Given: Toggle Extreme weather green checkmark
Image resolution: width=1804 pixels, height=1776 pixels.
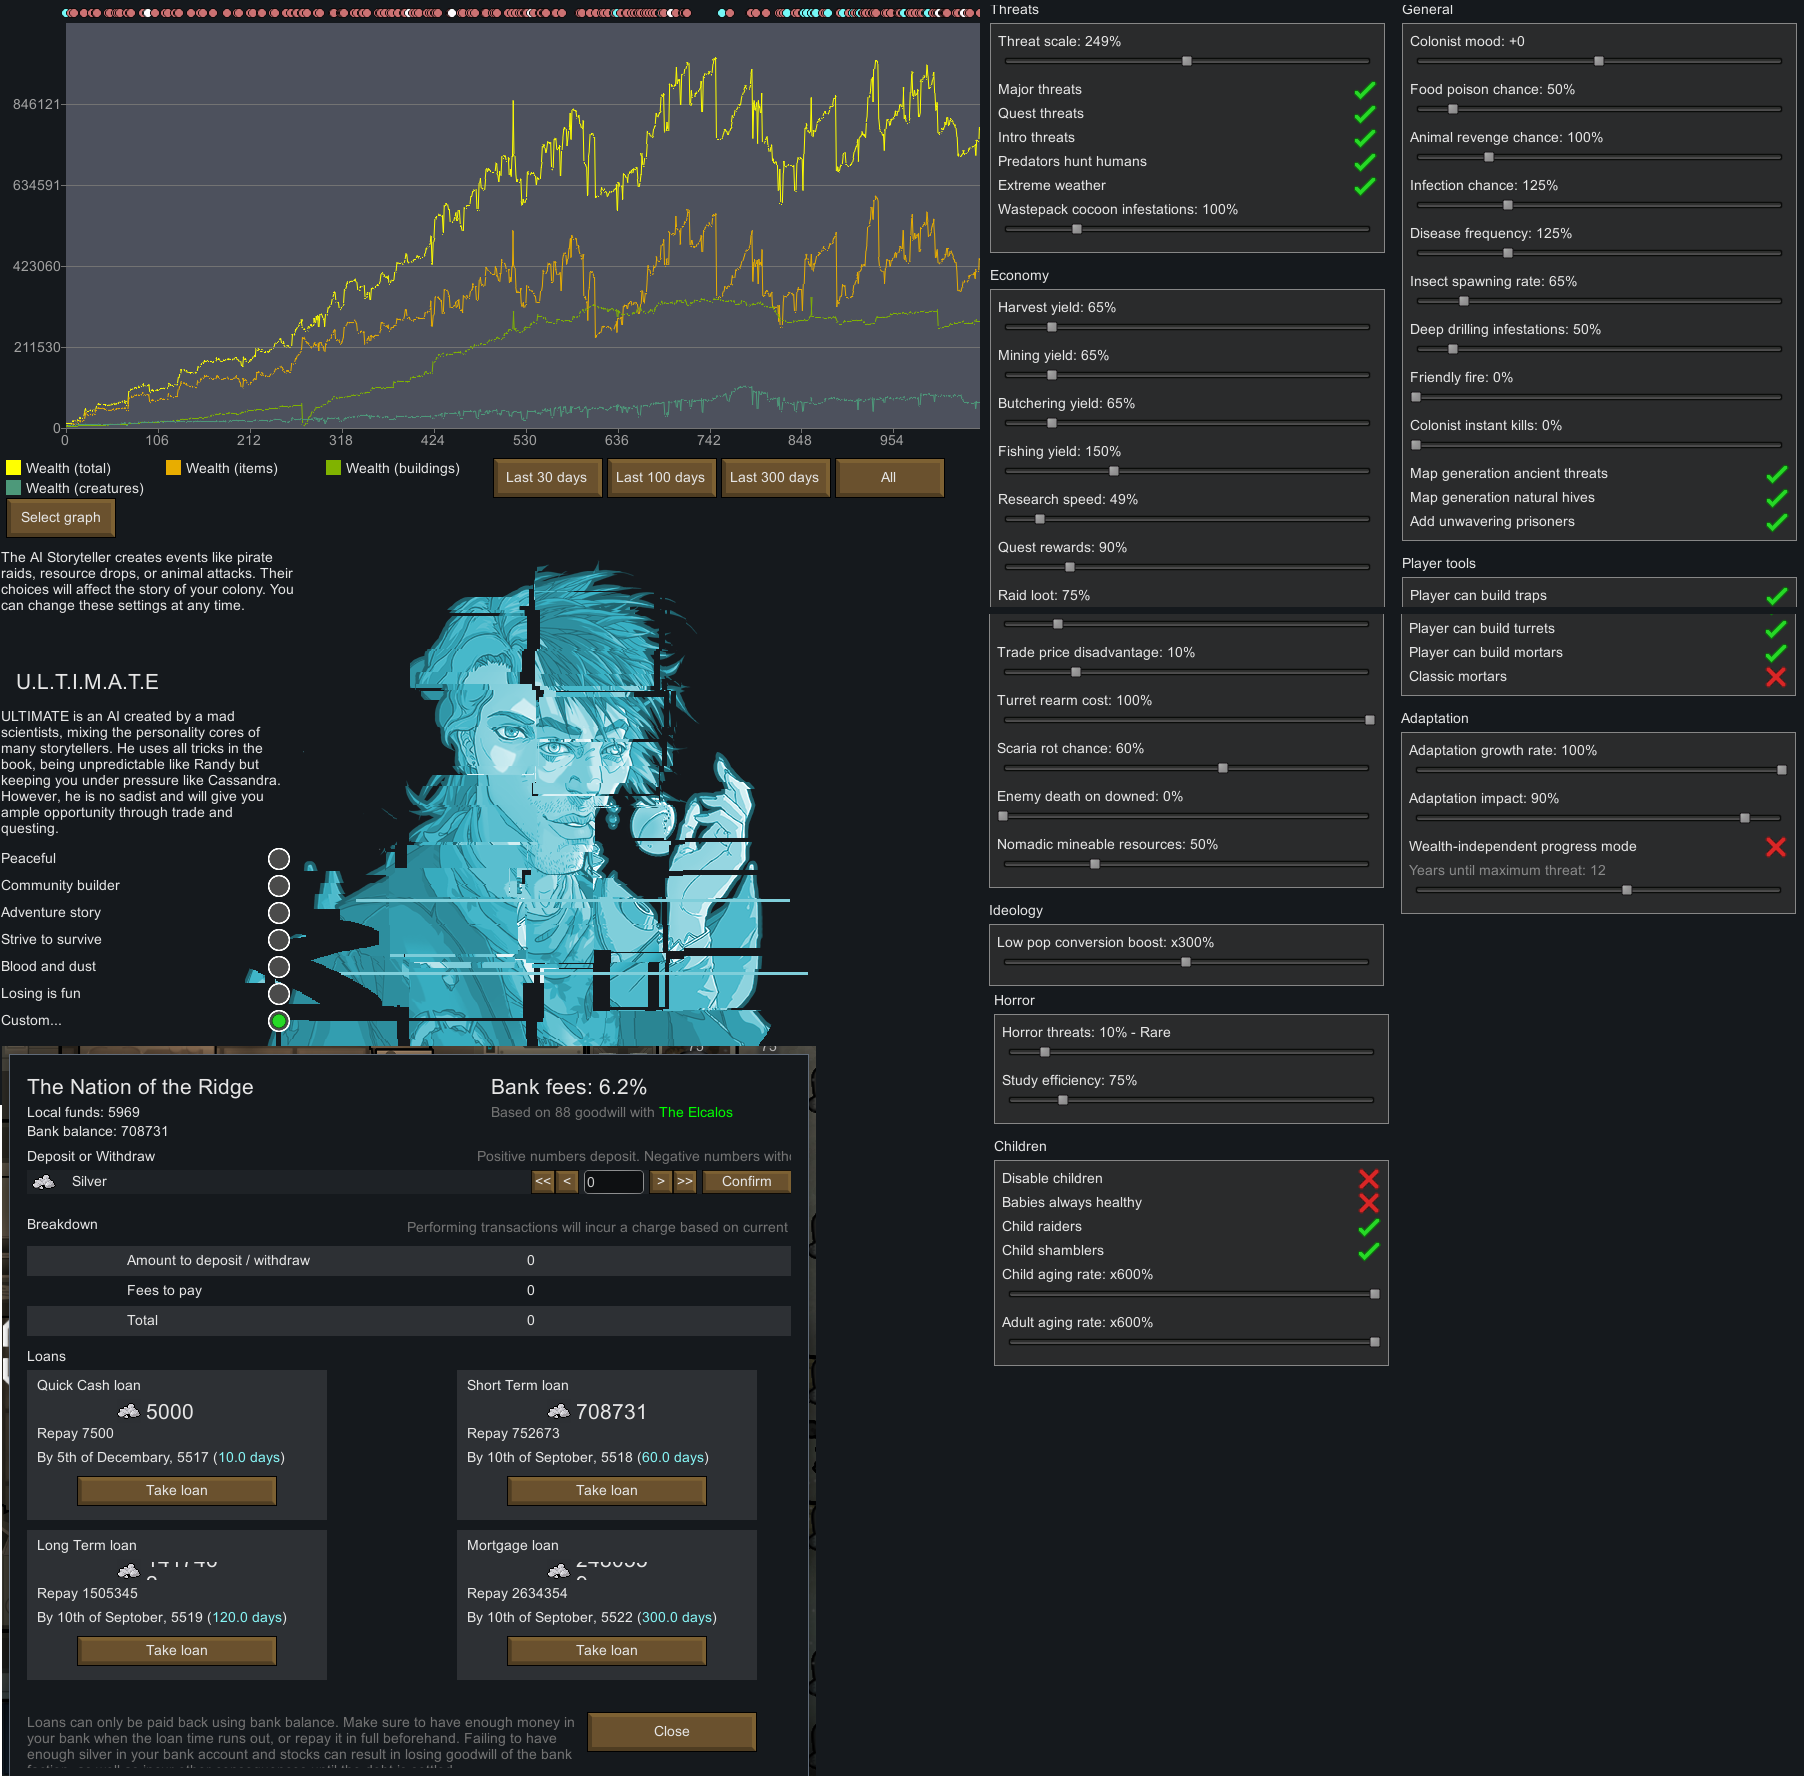Looking at the screenshot, I should tap(1365, 186).
